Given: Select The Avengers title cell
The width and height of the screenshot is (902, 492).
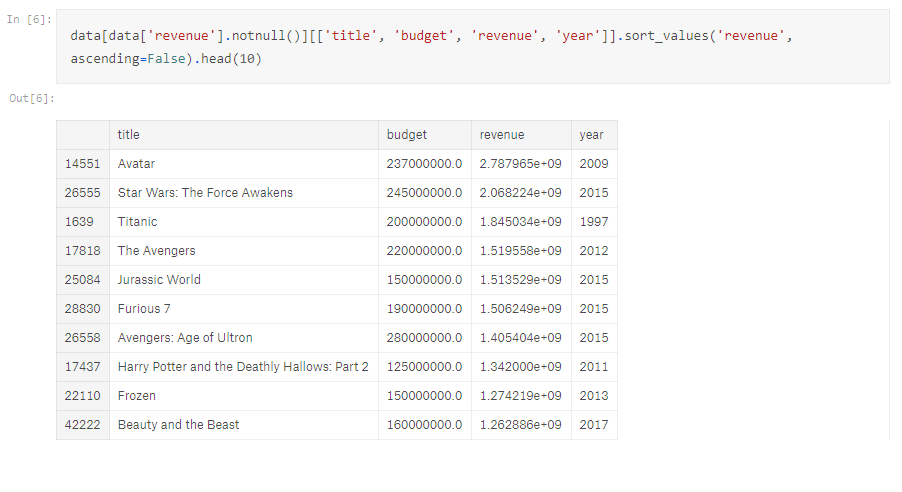Looking at the screenshot, I should coord(244,251).
